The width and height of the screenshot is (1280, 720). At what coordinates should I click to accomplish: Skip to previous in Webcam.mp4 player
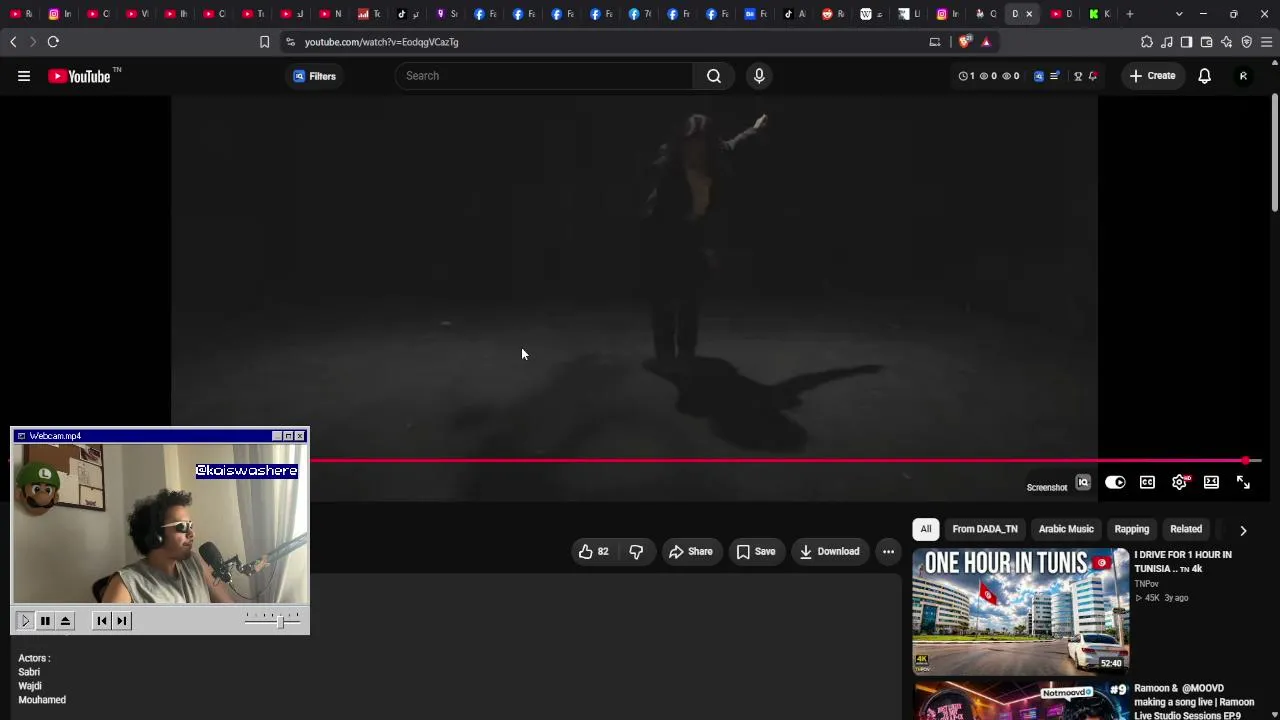point(102,621)
